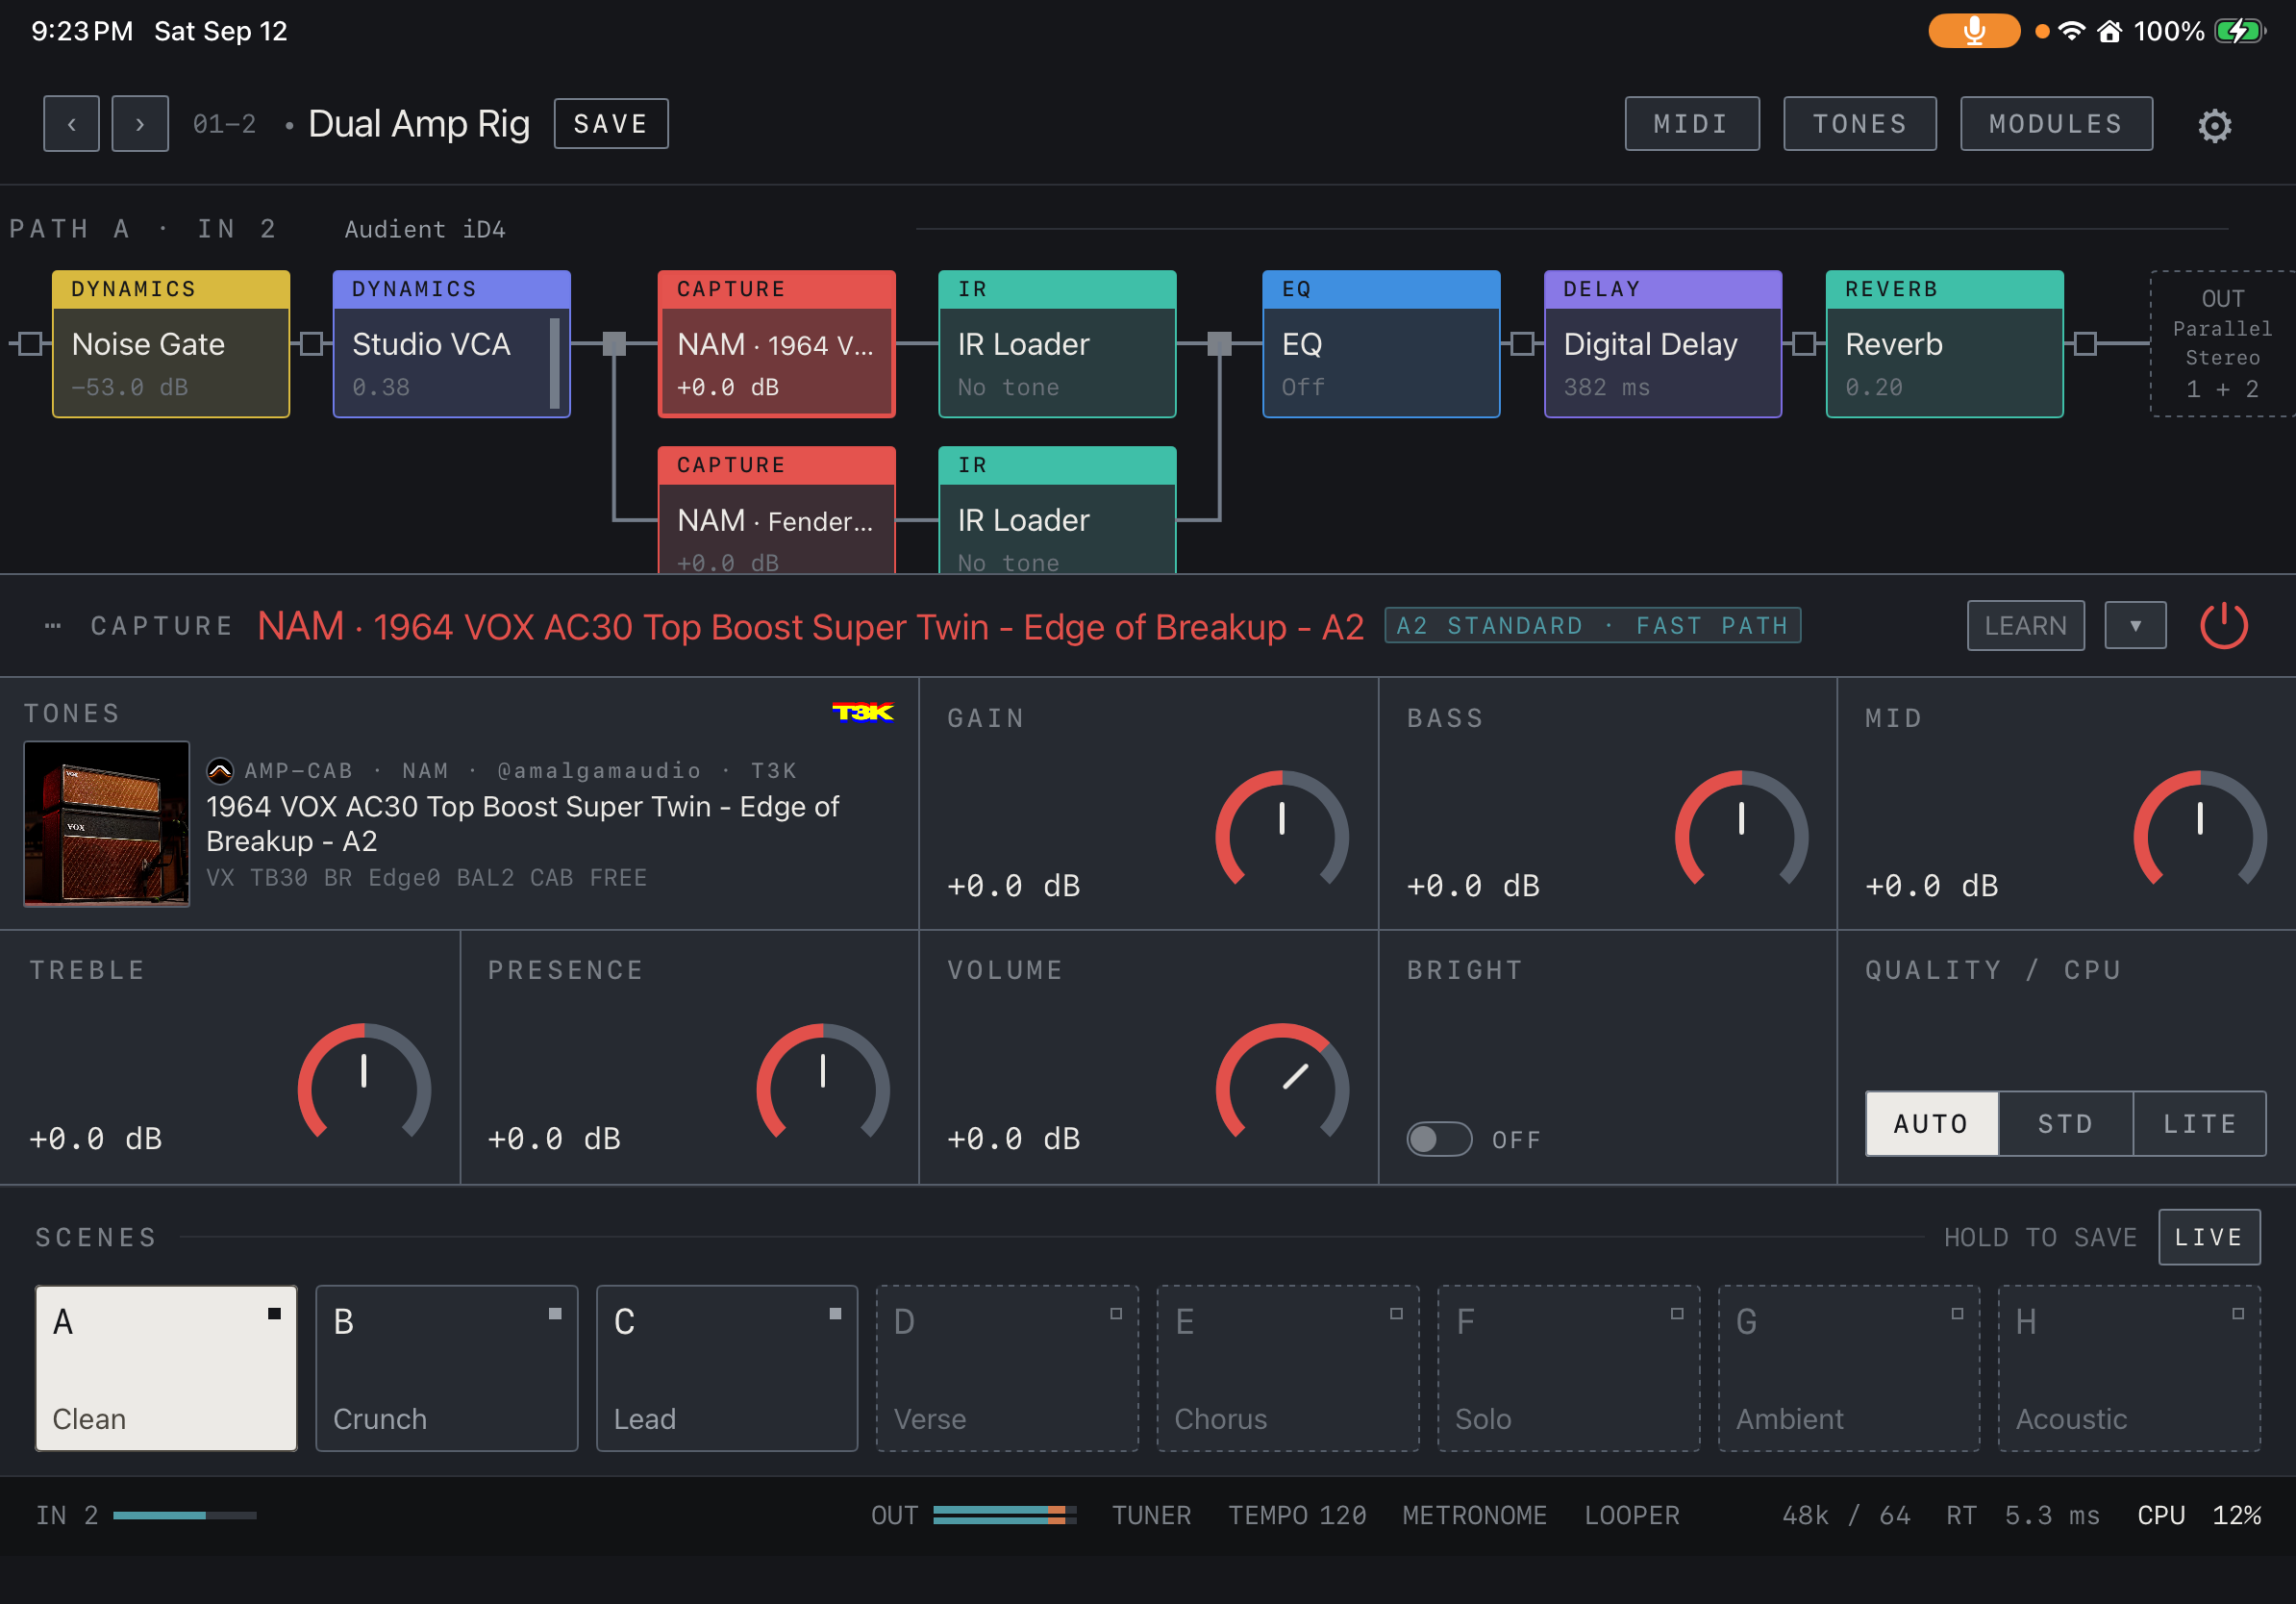Open the VOX AC30 amp thumbnail

(x=106, y=824)
